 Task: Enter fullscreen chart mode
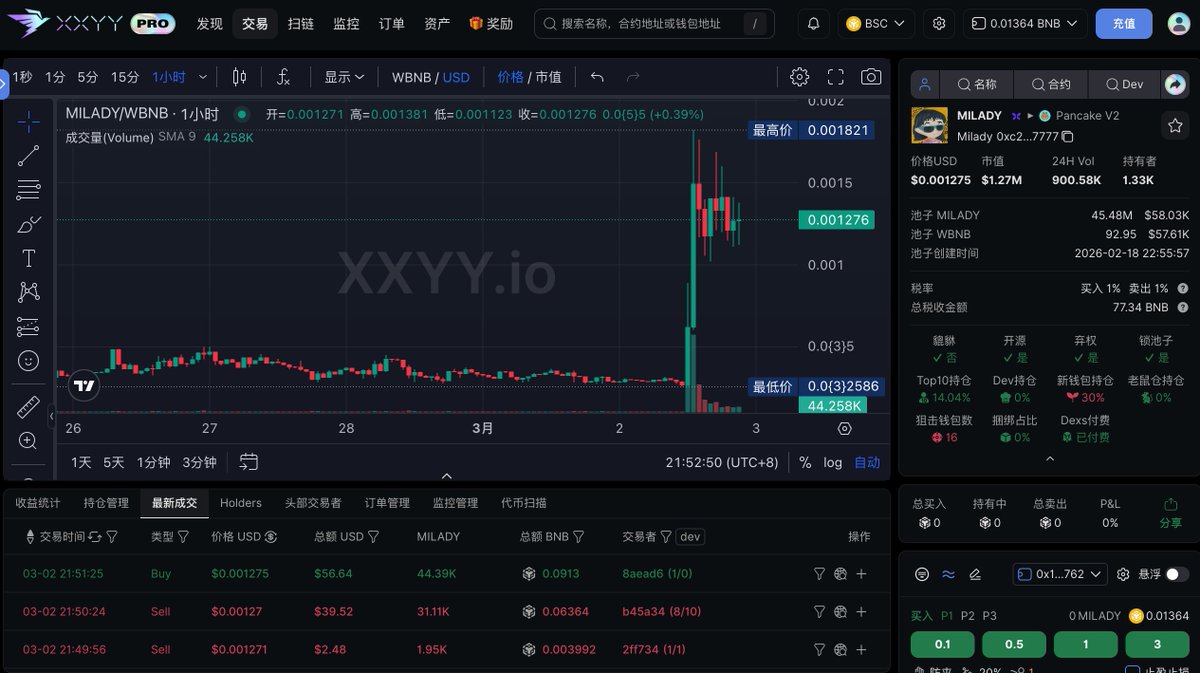tap(836, 77)
